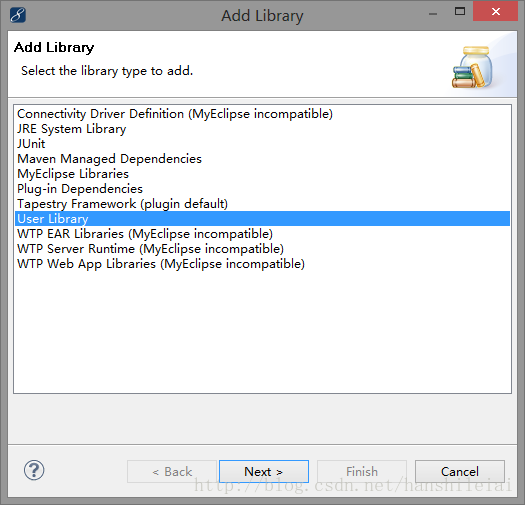525x505 pixels.
Task: Select the highlighted User Library row
Action: 262,219
